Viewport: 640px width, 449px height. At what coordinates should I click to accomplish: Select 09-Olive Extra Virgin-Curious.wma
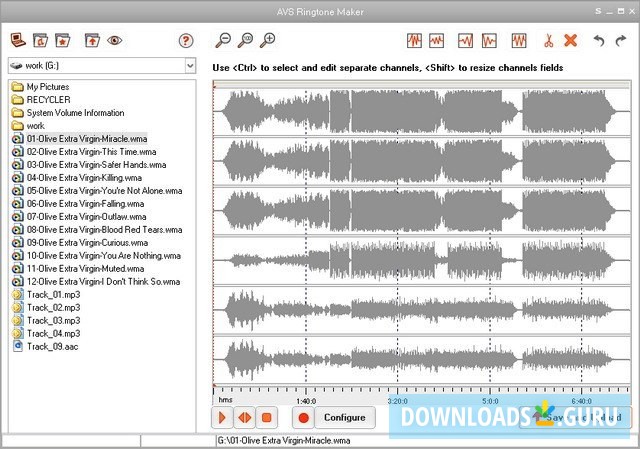coord(87,243)
